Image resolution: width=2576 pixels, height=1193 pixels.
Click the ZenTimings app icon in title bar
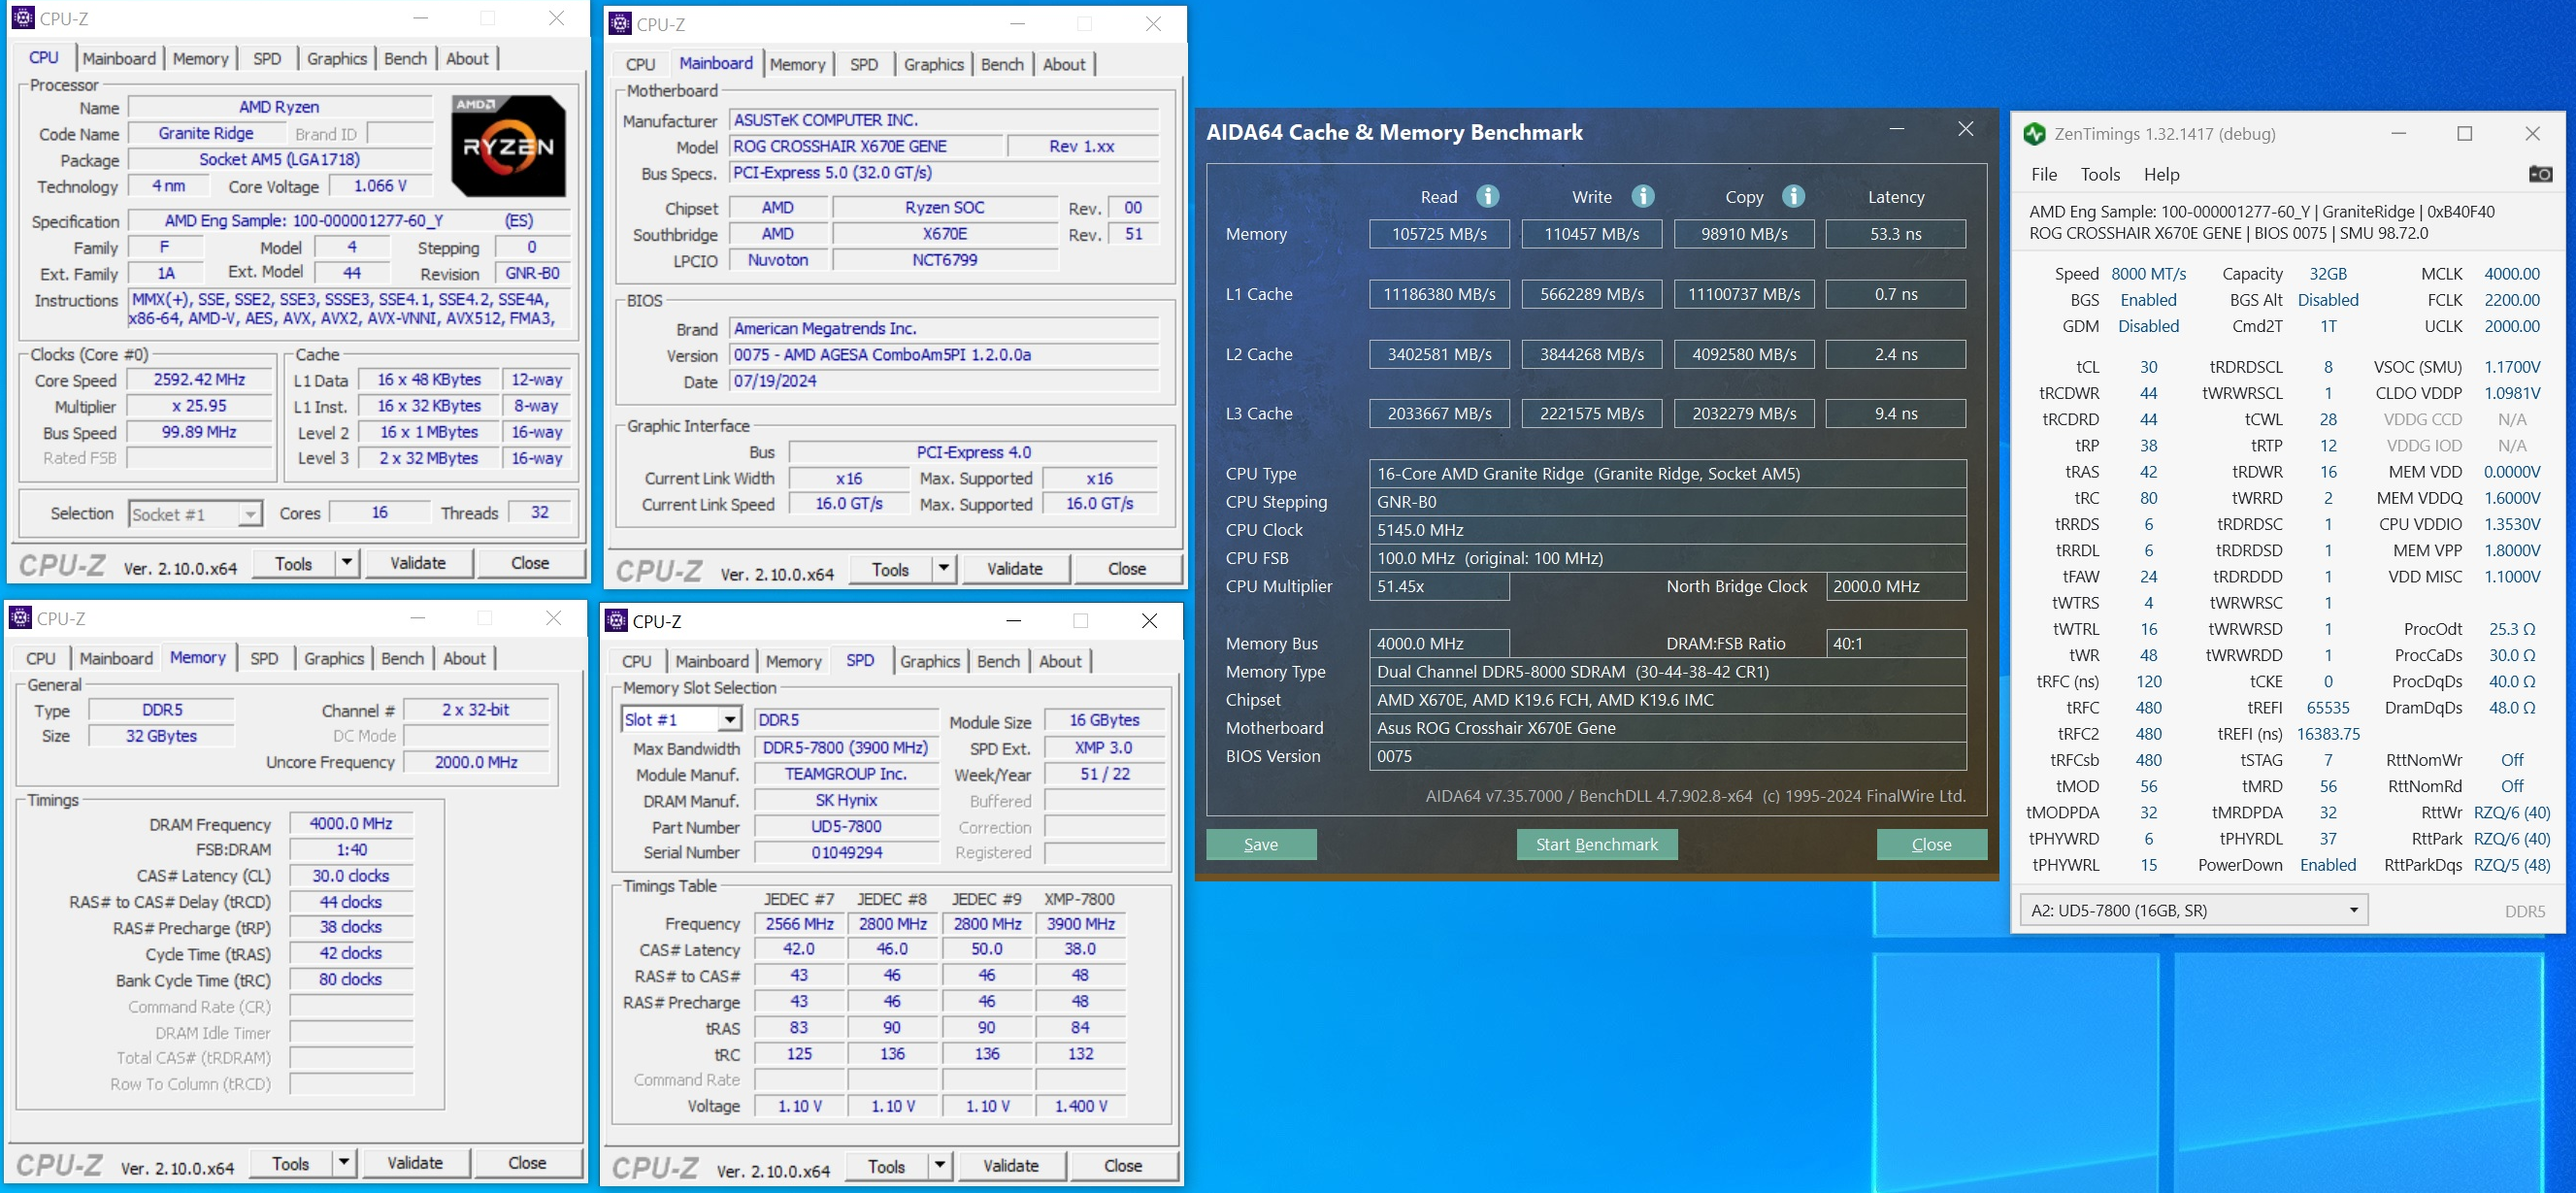coord(2034,133)
